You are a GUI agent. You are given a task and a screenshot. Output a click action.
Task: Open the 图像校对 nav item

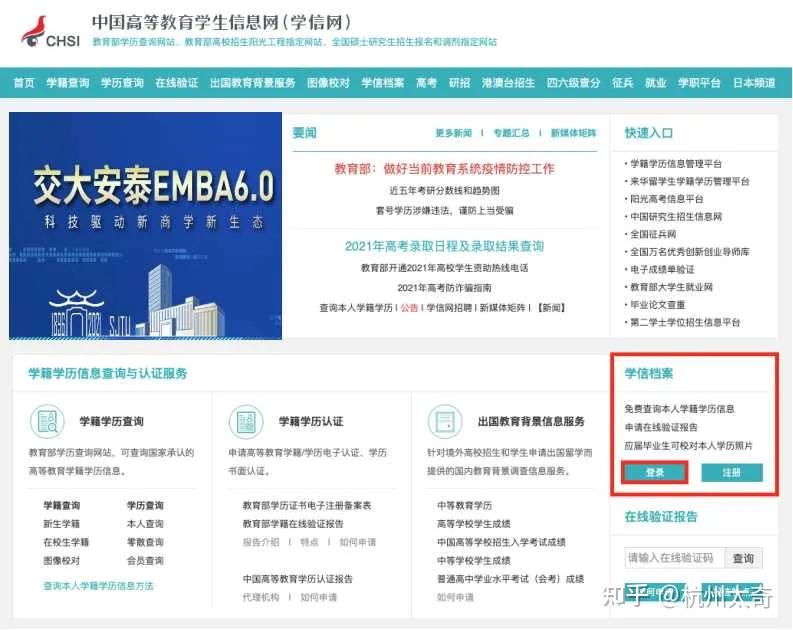(328, 82)
